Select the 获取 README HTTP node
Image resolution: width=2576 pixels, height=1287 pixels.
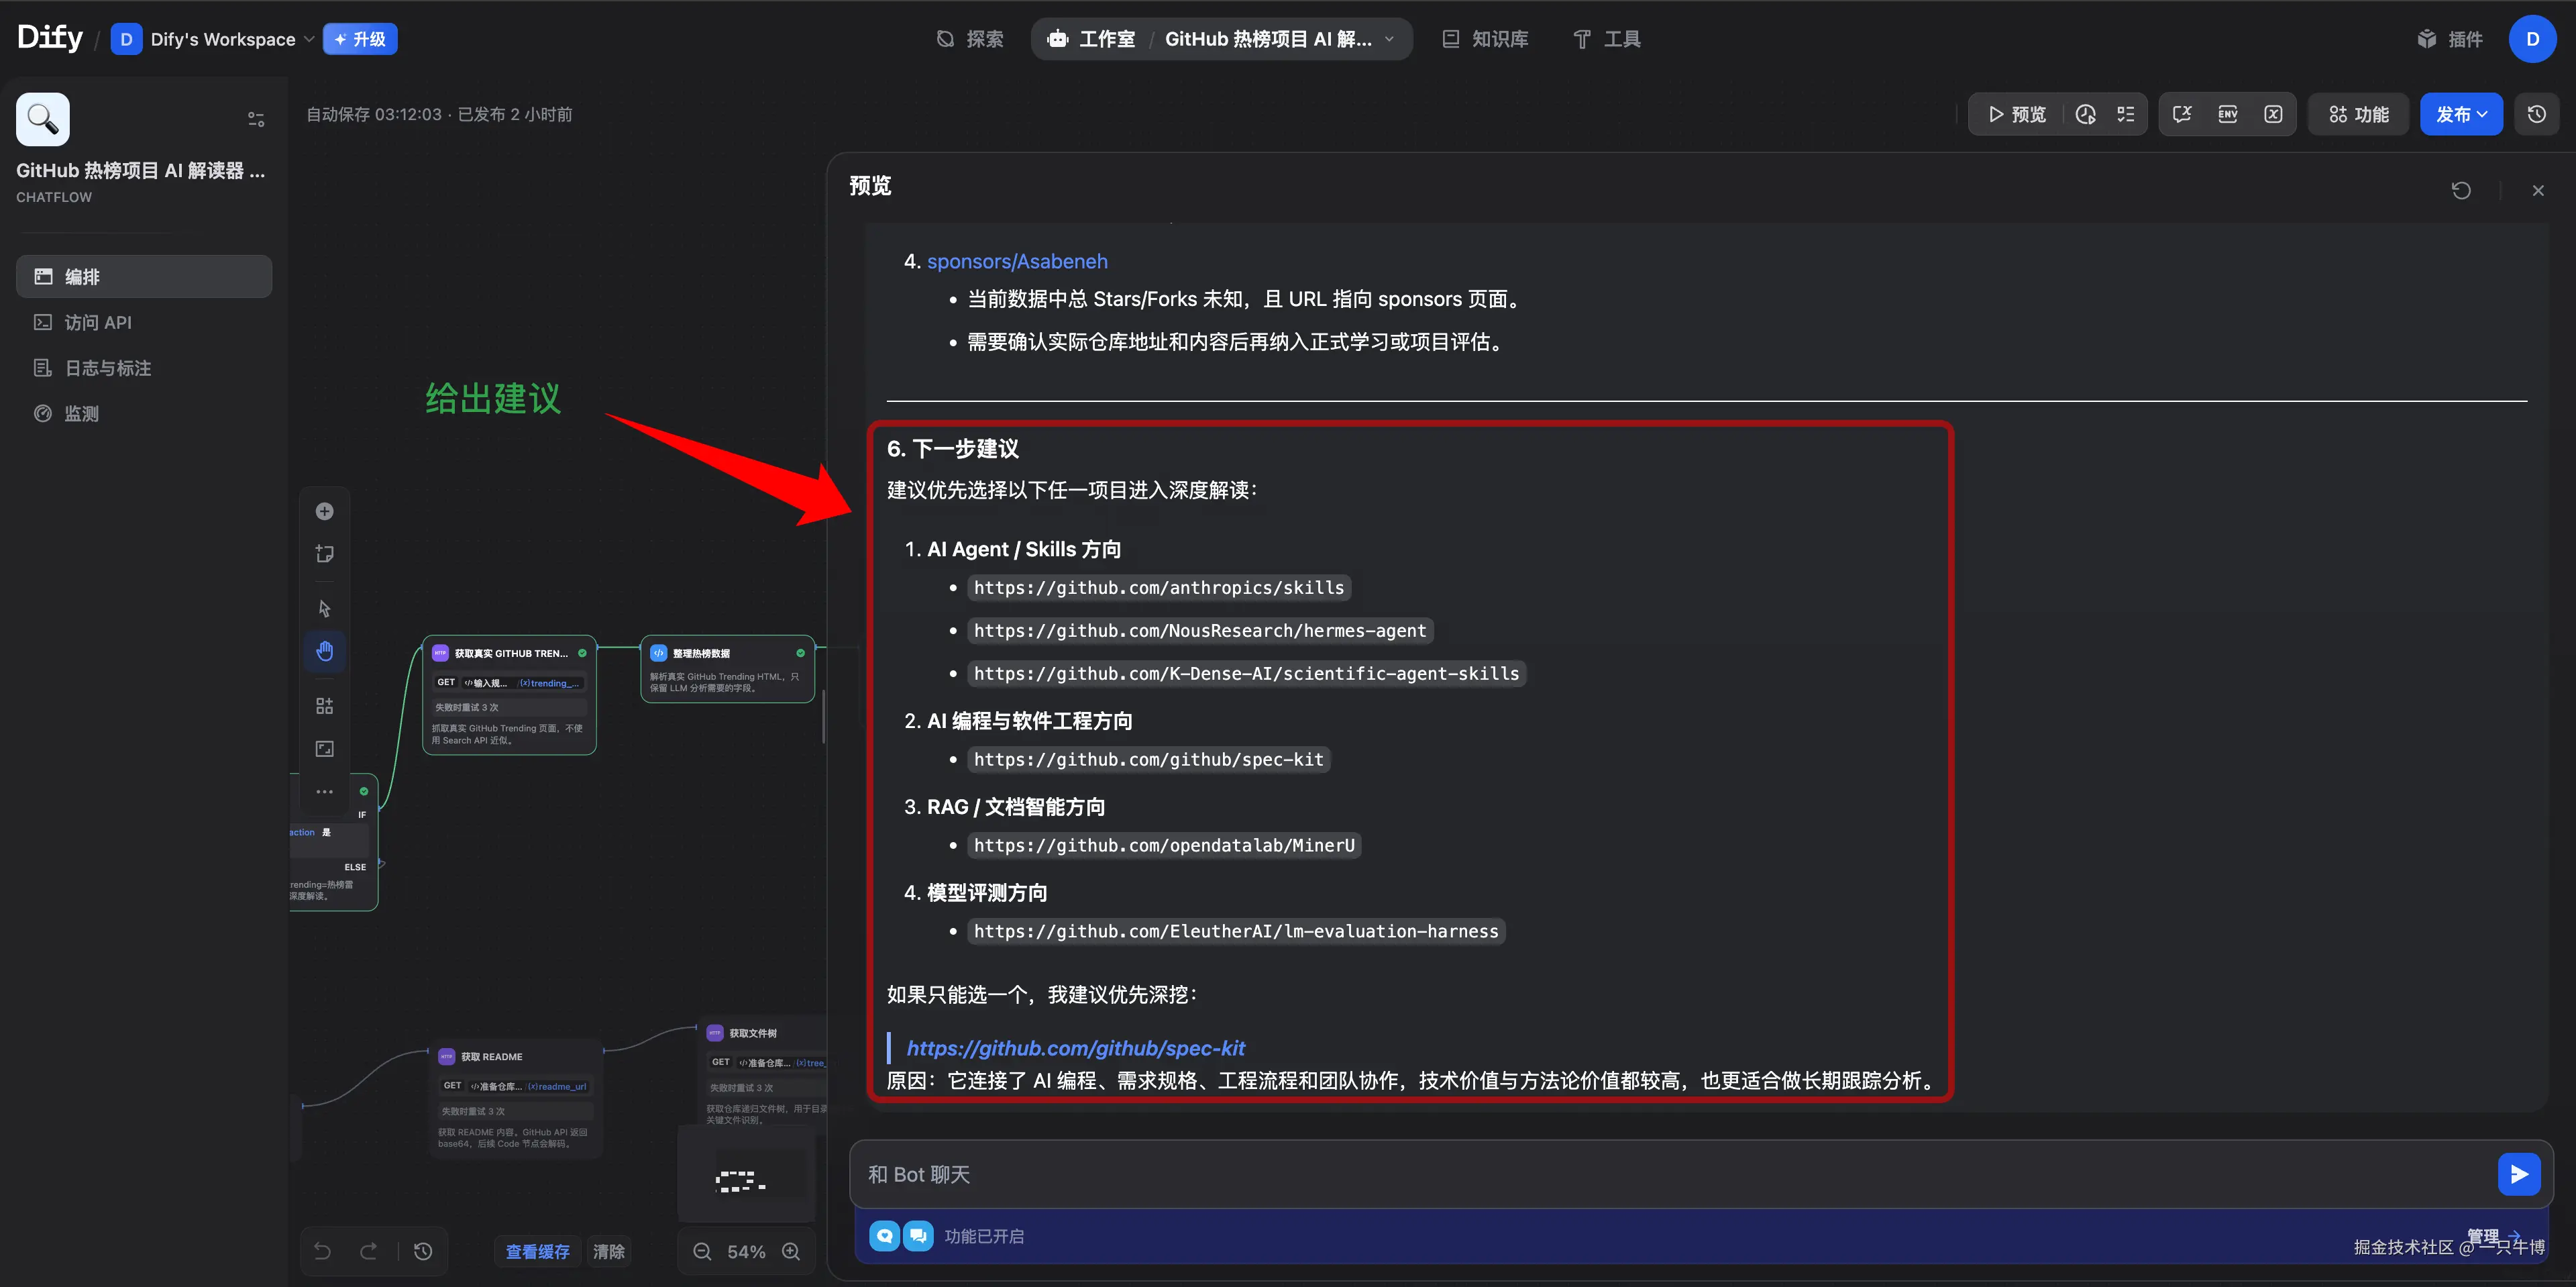(x=516, y=1098)
